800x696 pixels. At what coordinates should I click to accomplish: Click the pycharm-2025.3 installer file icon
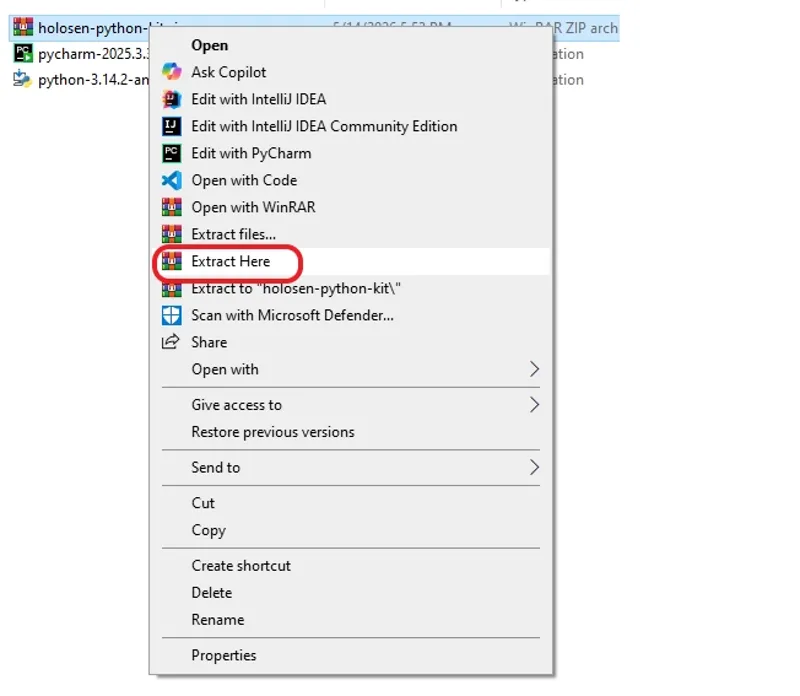(x=23, y=53)
